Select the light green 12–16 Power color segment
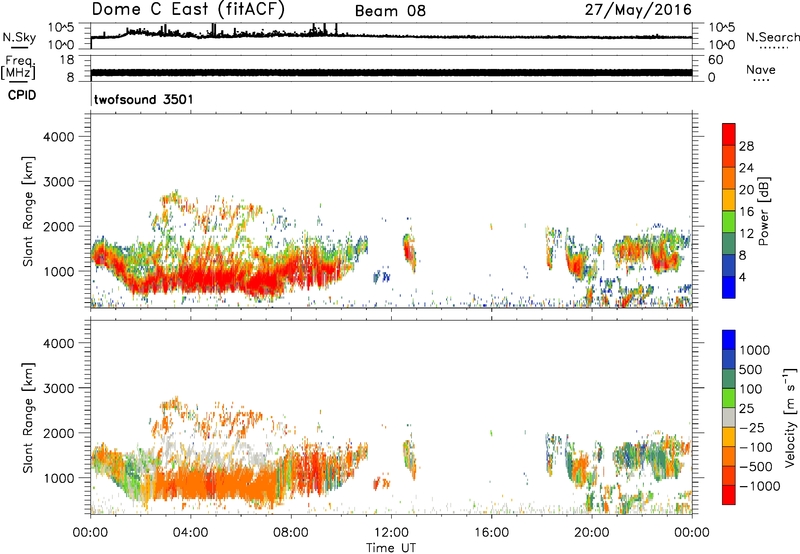This screenshot has width=800, height=554. pyautogui.click(x=729, y=222)
